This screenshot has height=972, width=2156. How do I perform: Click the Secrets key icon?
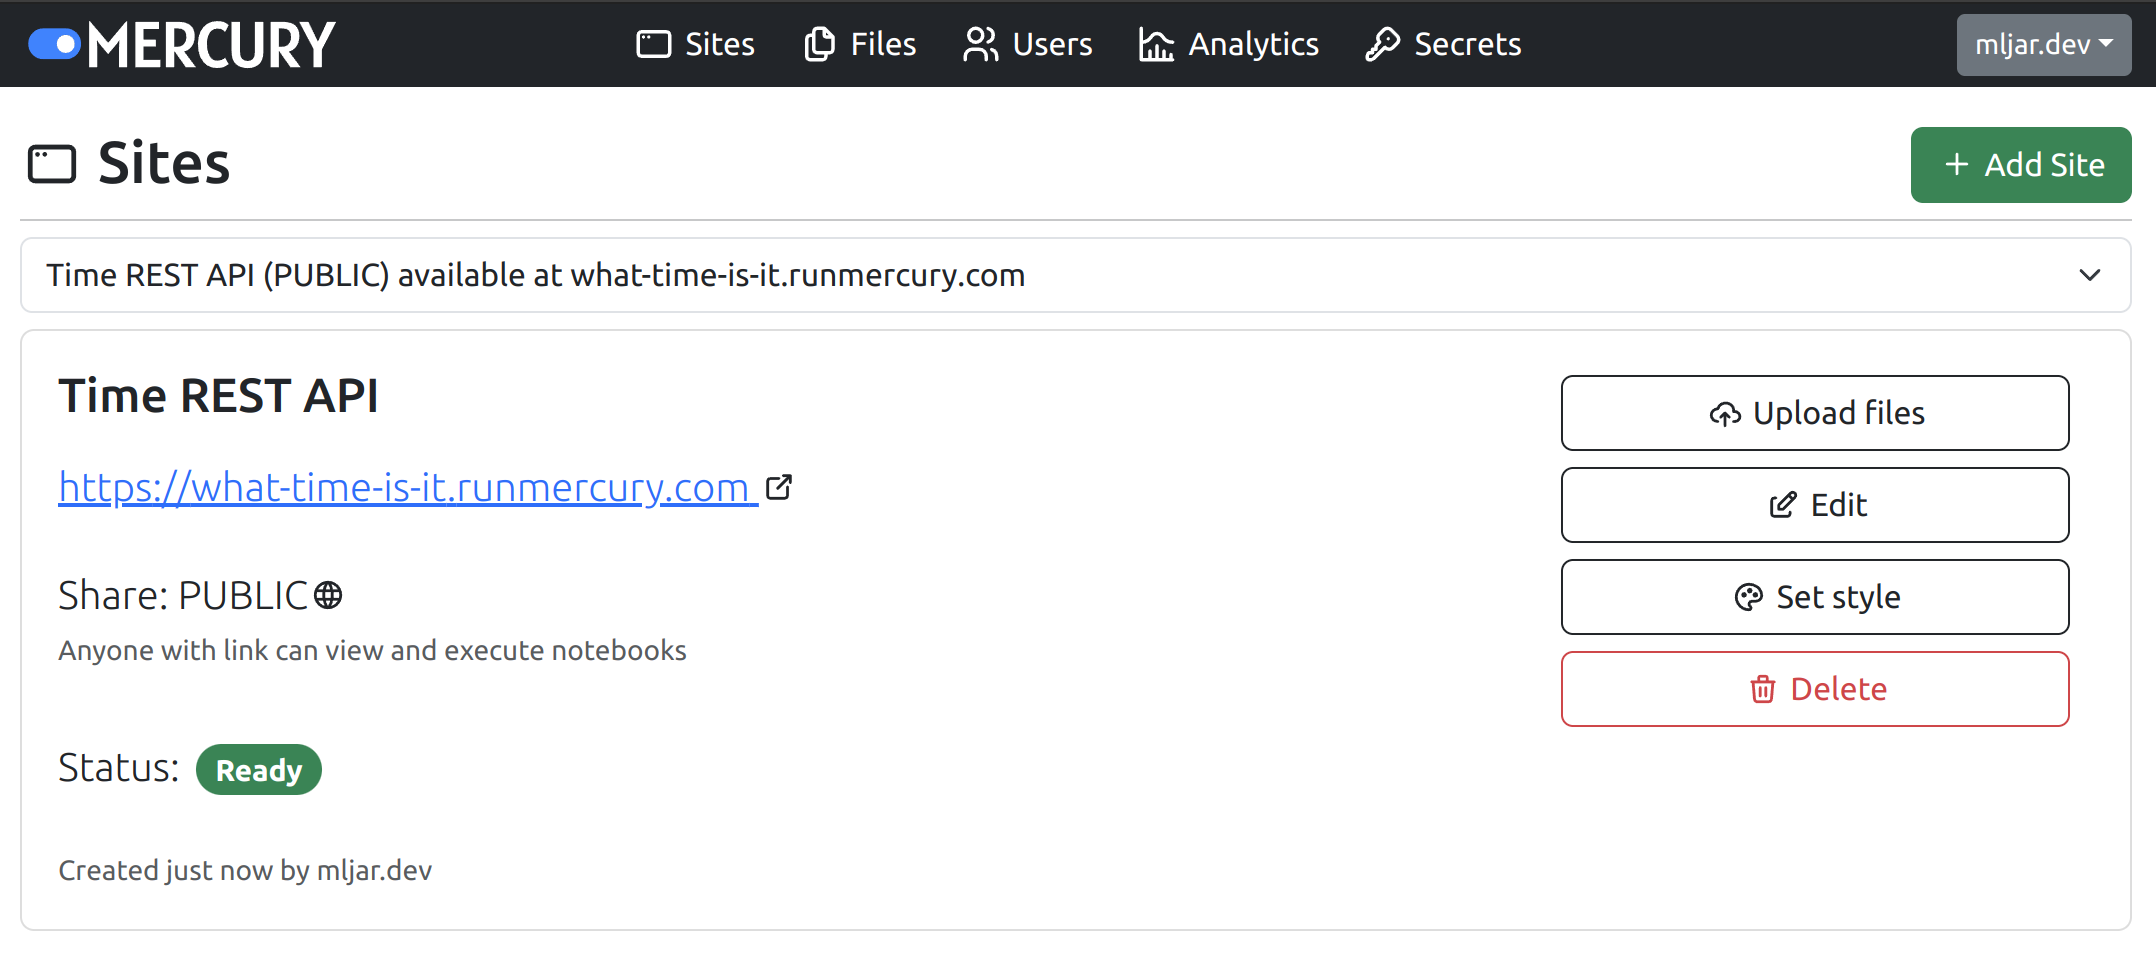[x=1383, y=44]
